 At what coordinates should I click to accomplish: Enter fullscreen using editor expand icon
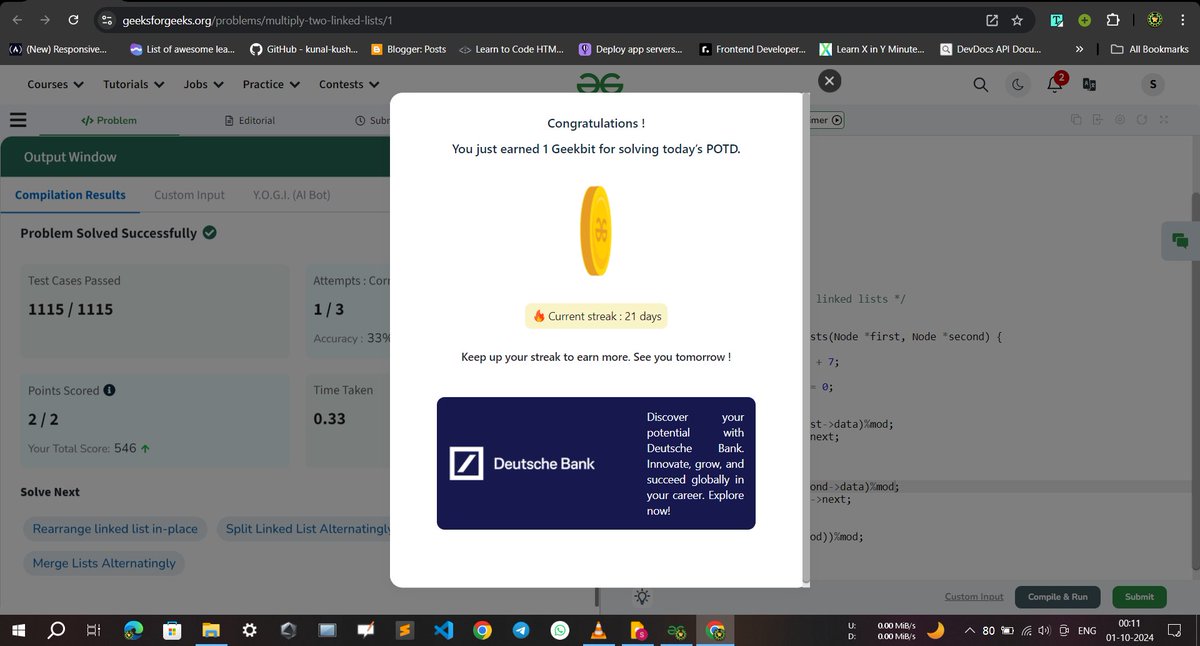coord(1163,120)
